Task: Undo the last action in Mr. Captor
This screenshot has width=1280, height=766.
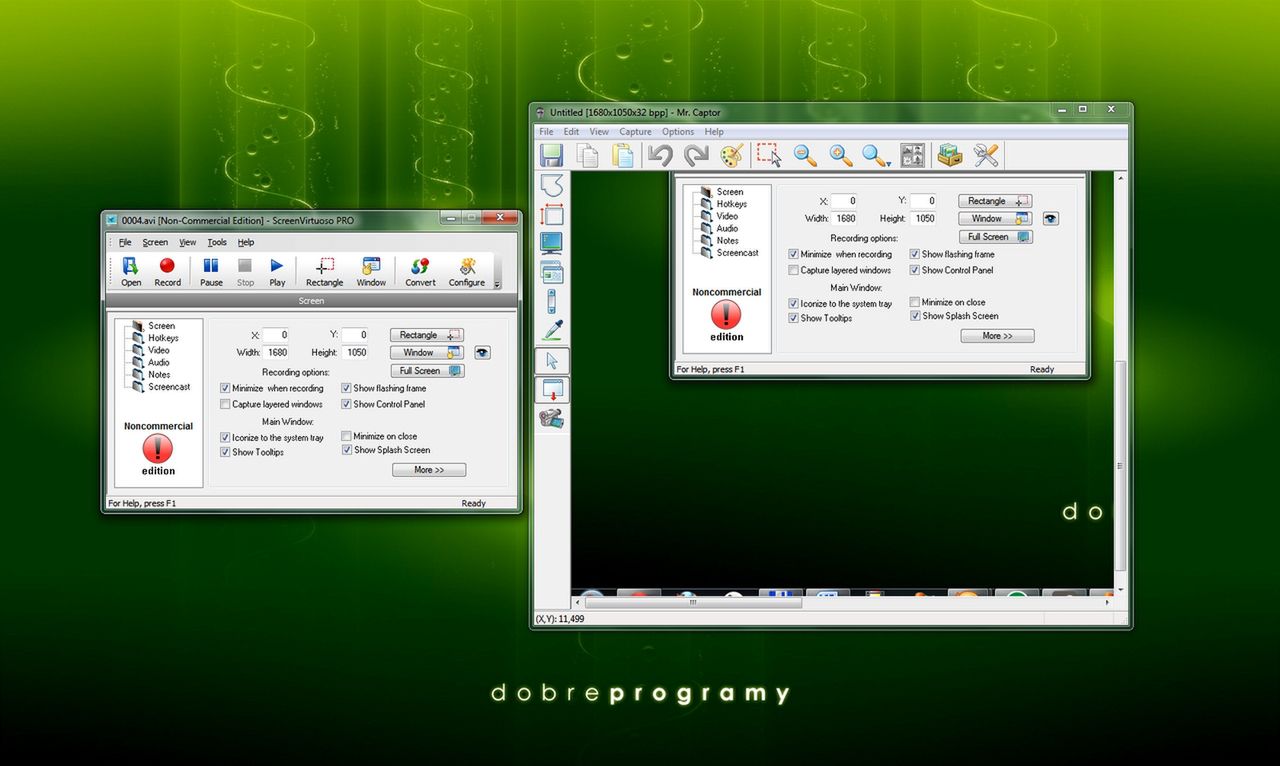Action: (x=660, y=155)
